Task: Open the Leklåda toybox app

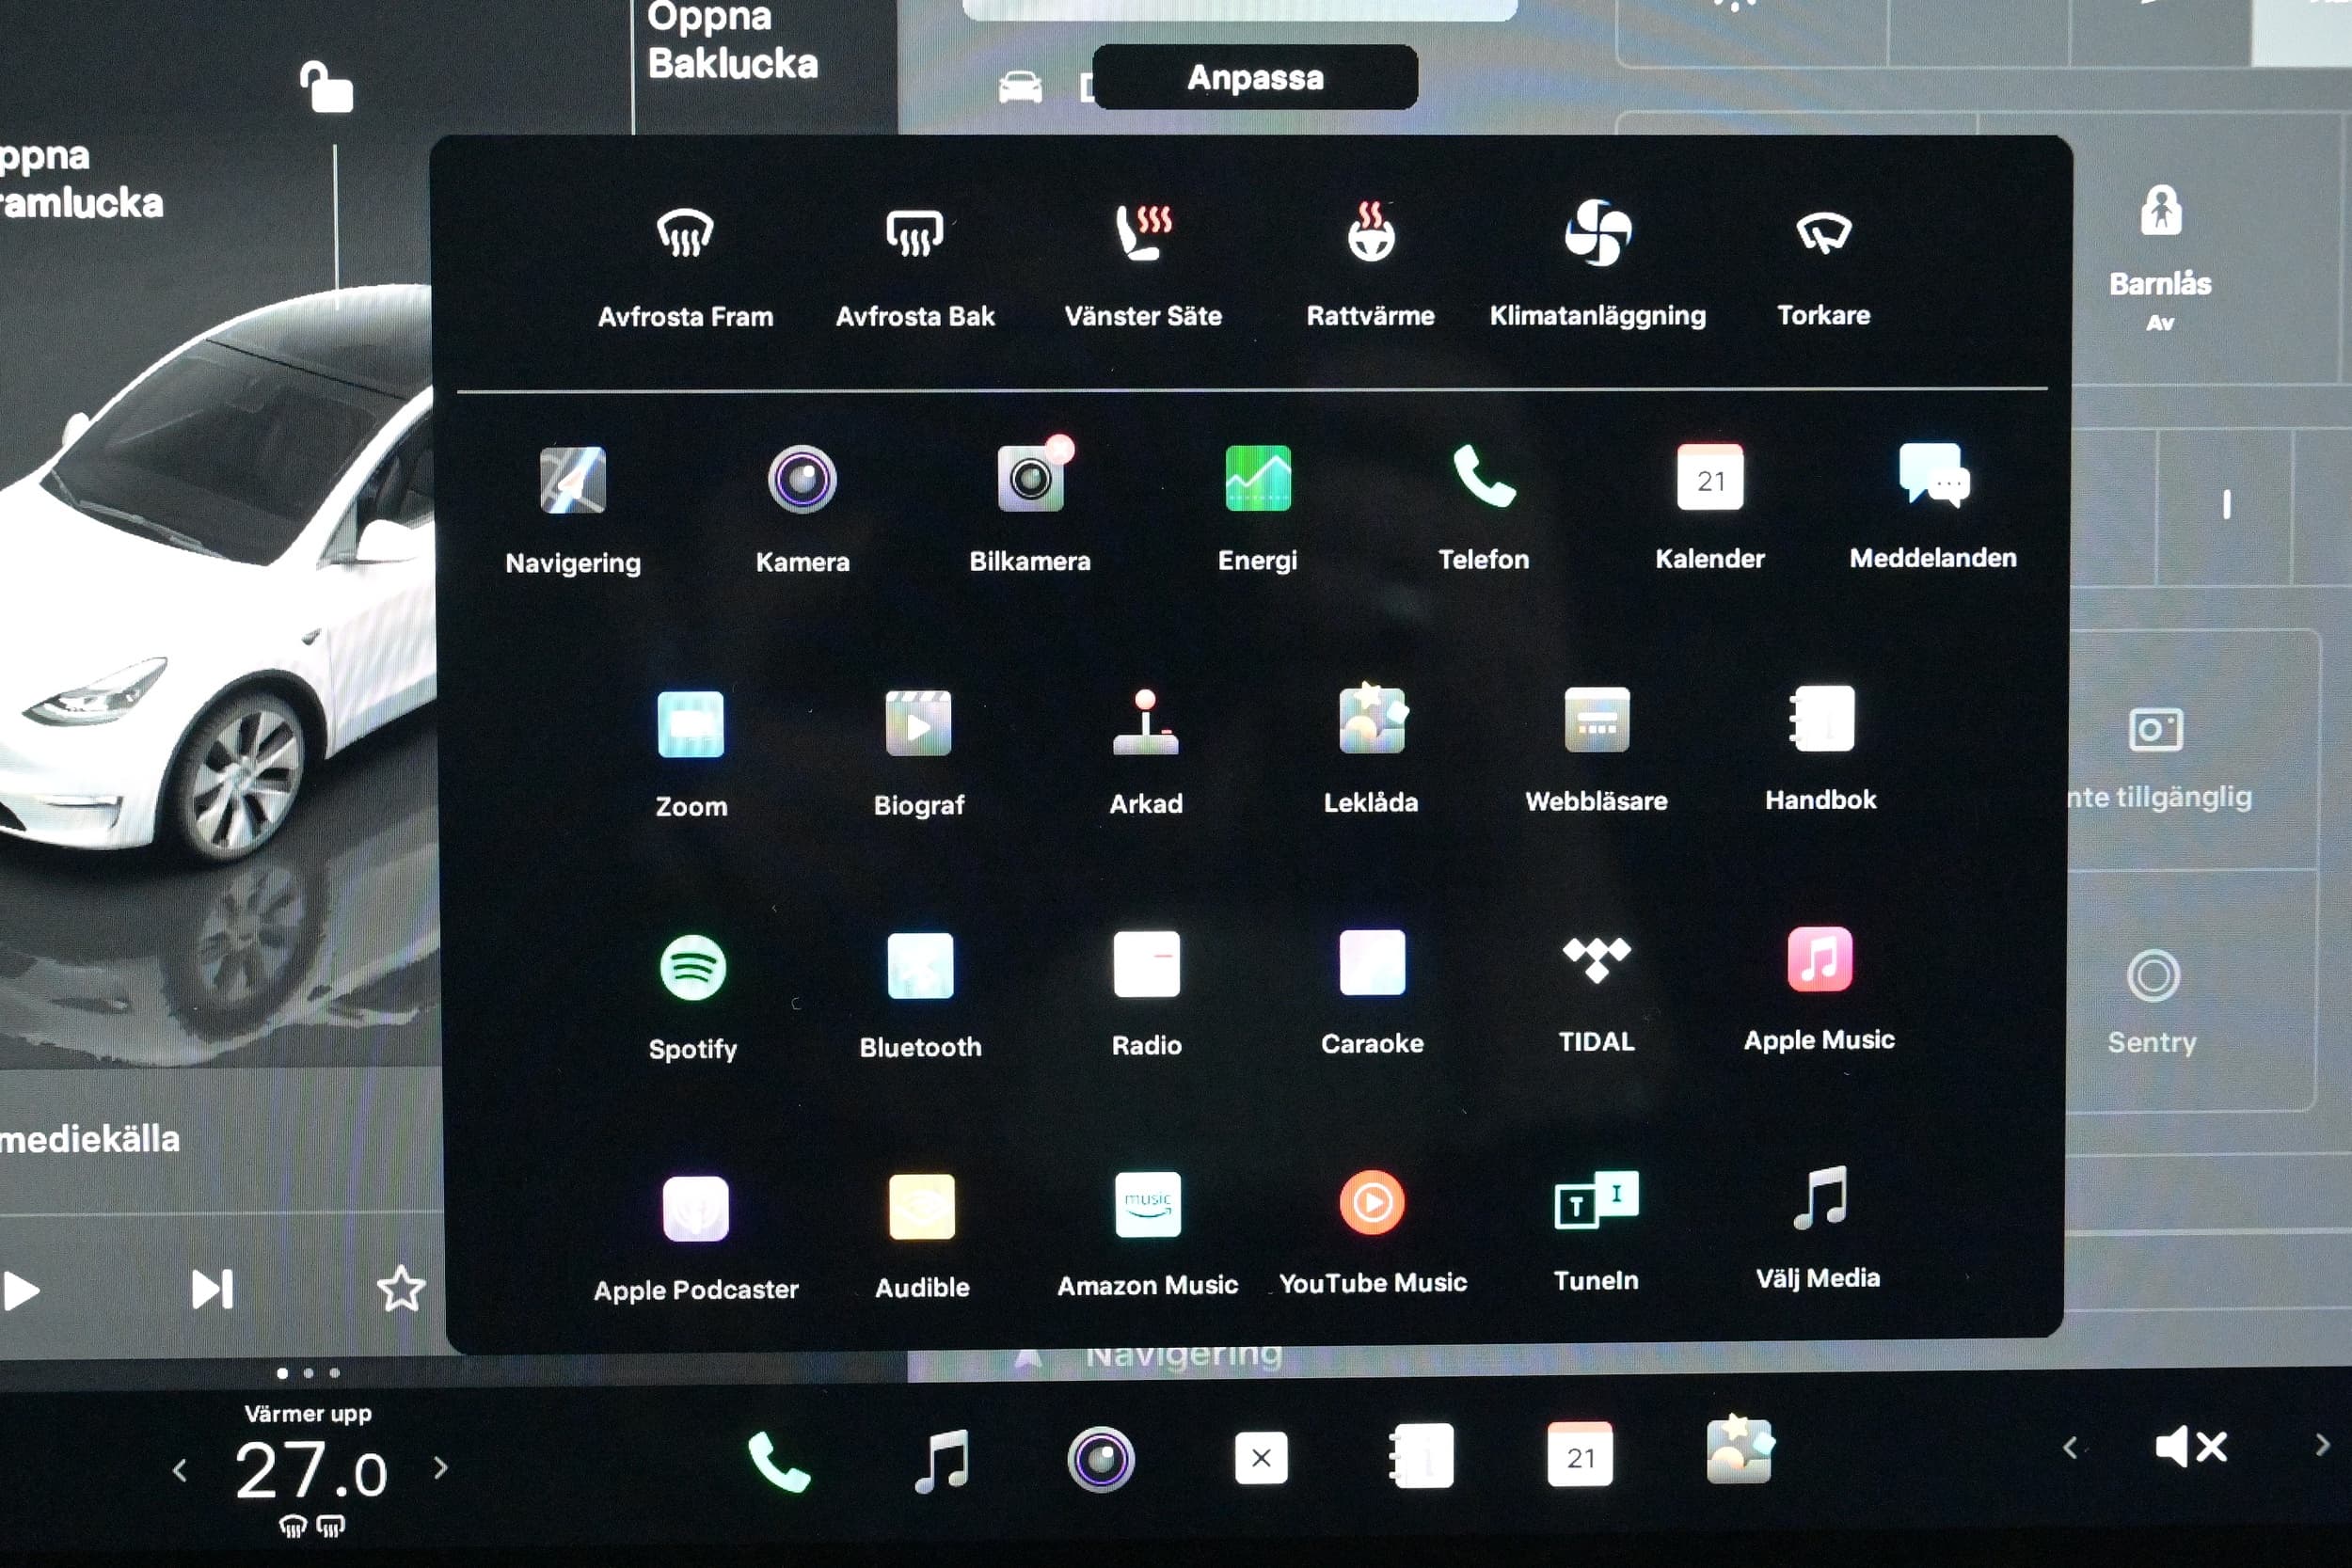Action: [x=1371, y=720]
